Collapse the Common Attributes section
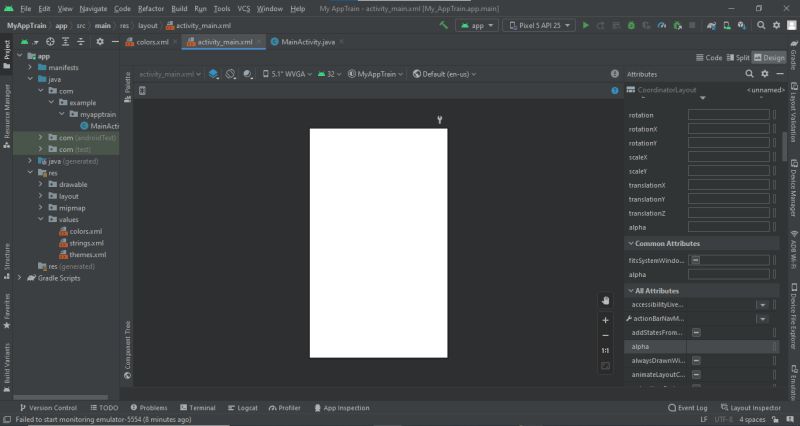The image size is (800, 426). 631,243
